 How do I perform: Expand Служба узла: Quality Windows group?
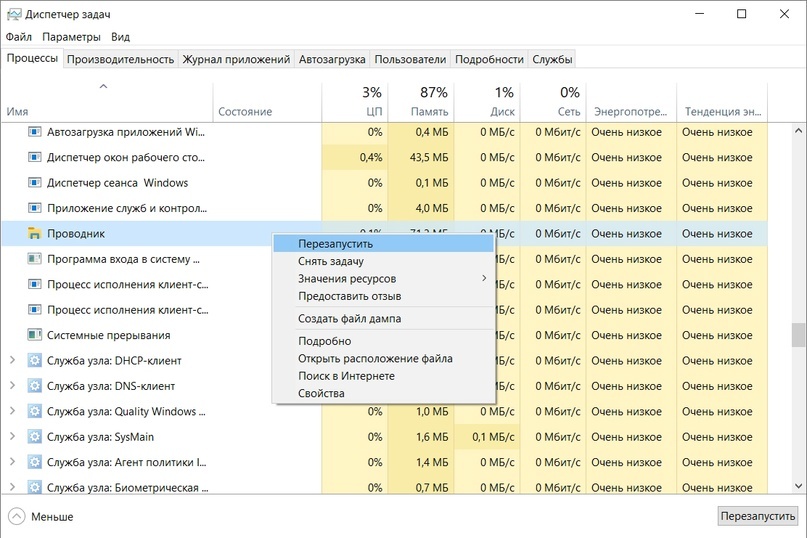(12, 411)
